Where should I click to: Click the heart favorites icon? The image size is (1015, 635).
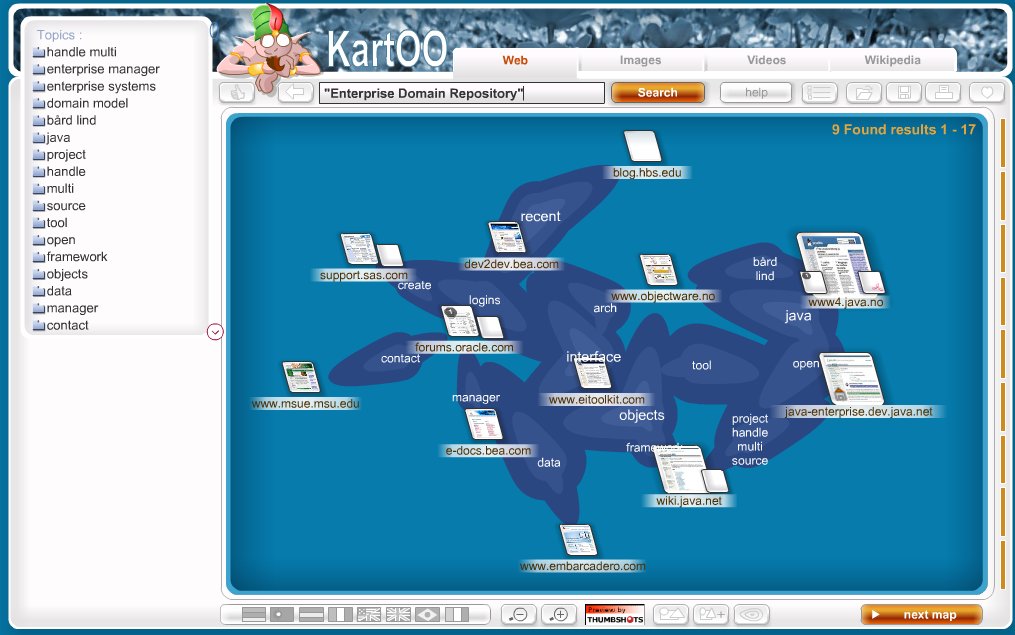point(986,93)
